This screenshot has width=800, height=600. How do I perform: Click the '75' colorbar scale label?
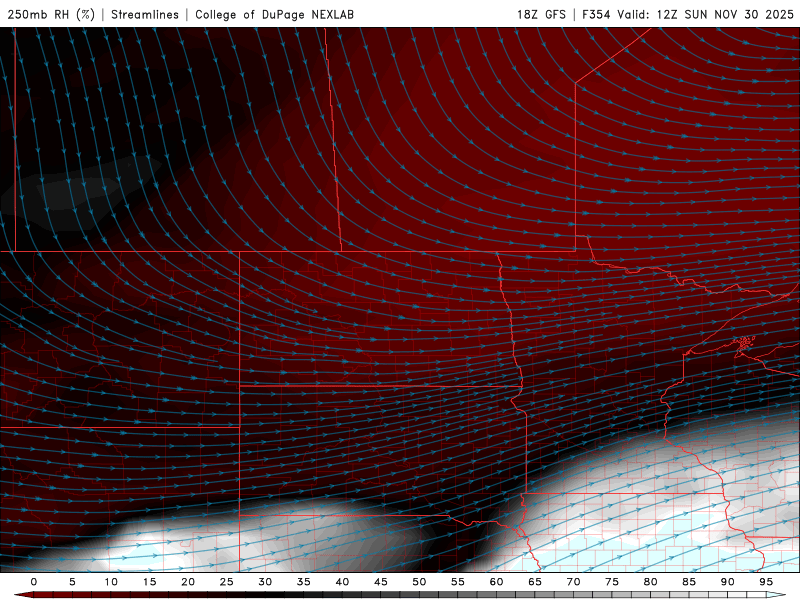tap(612, 582)
